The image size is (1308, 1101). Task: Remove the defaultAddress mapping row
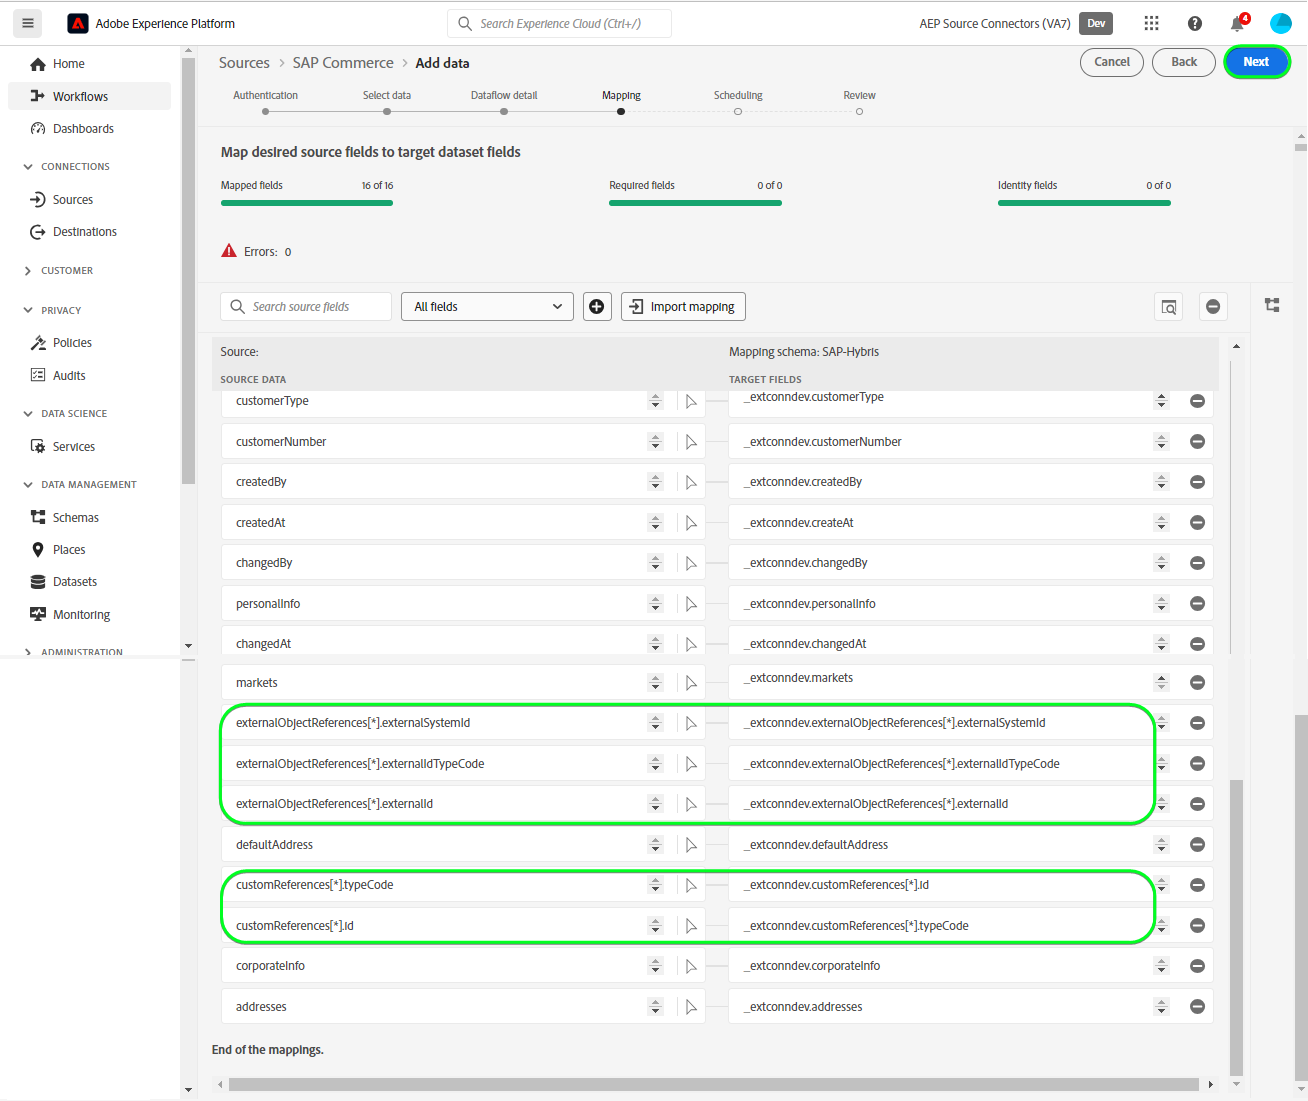(1197, 845)
